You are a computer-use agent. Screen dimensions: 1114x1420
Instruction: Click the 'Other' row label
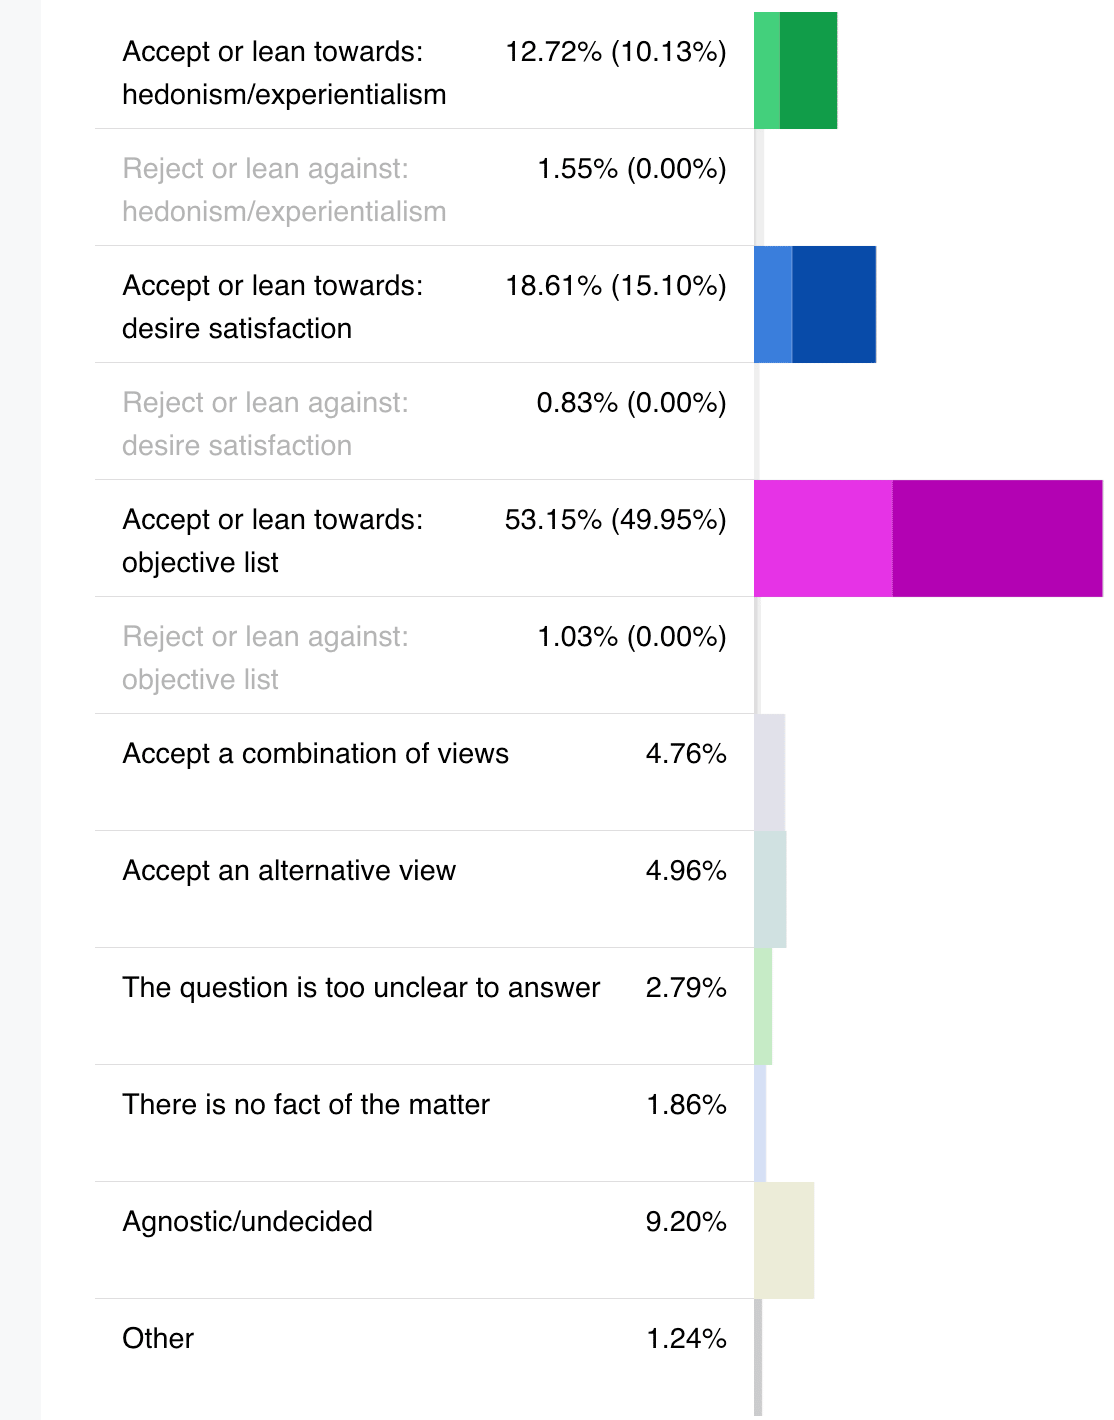(x=158, y=1338)
